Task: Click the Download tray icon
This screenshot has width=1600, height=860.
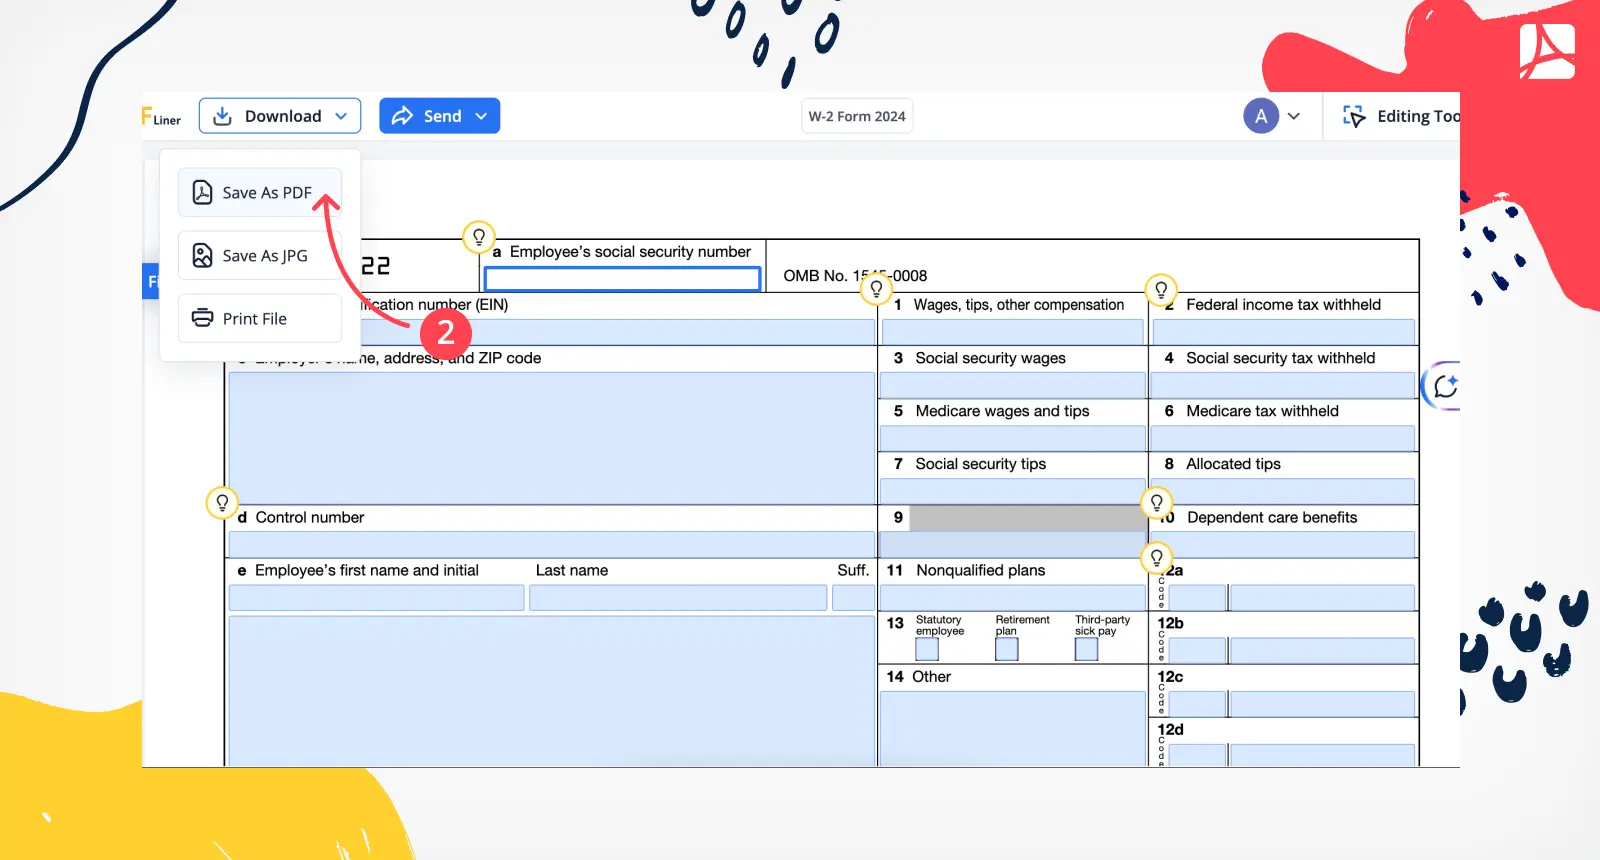Action: pos(222,116)
